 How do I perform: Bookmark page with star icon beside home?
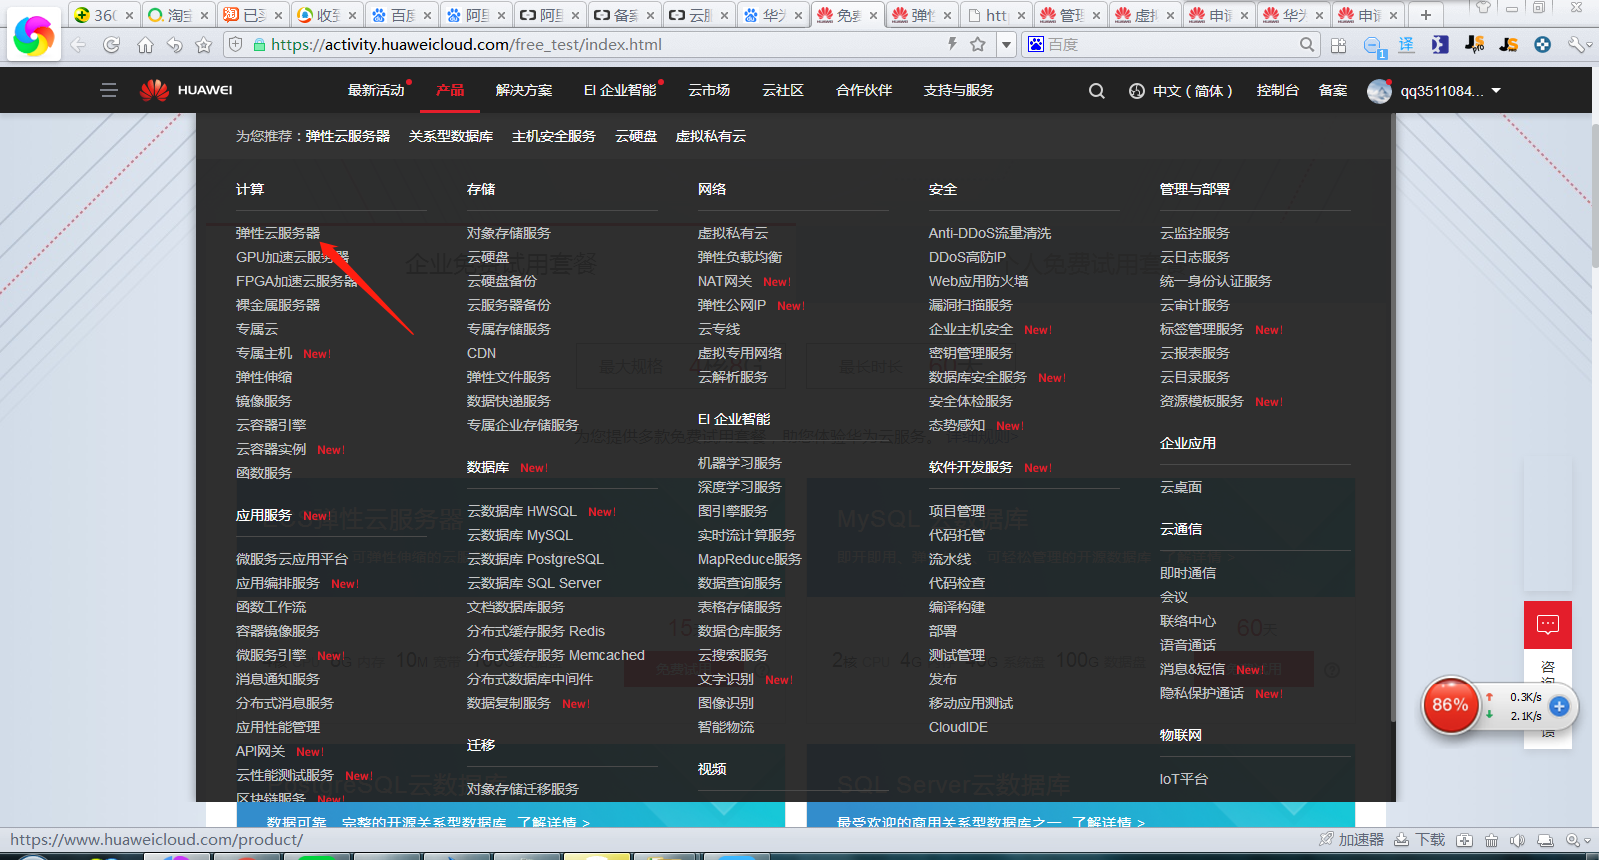203,45
